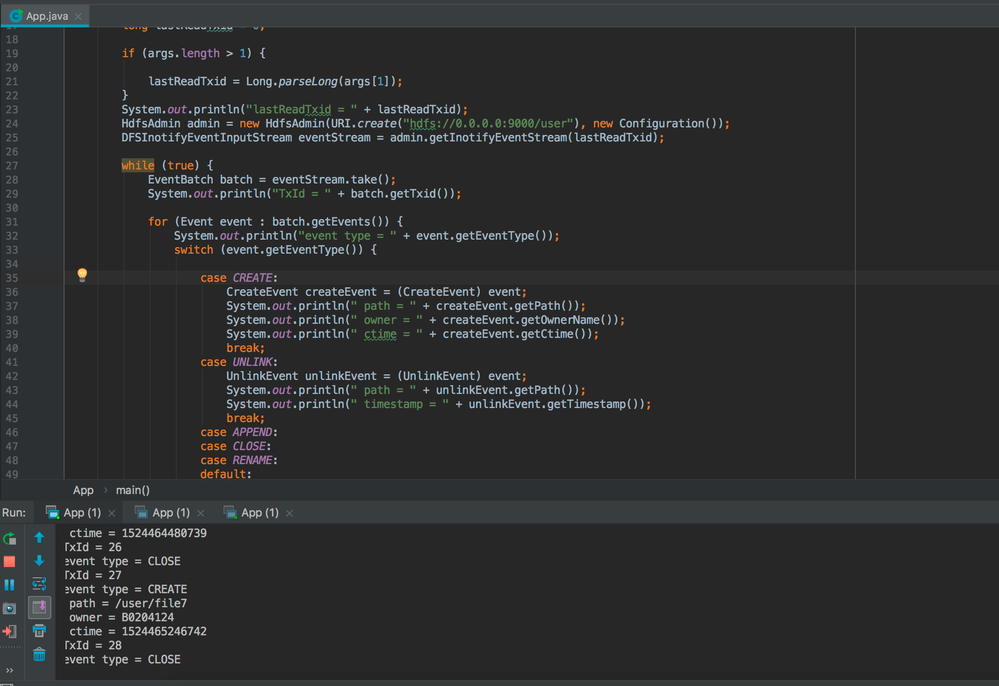The image size is (999, 686).
Task: Toggle scroll to end of console output
Action: tap(40, 607)
